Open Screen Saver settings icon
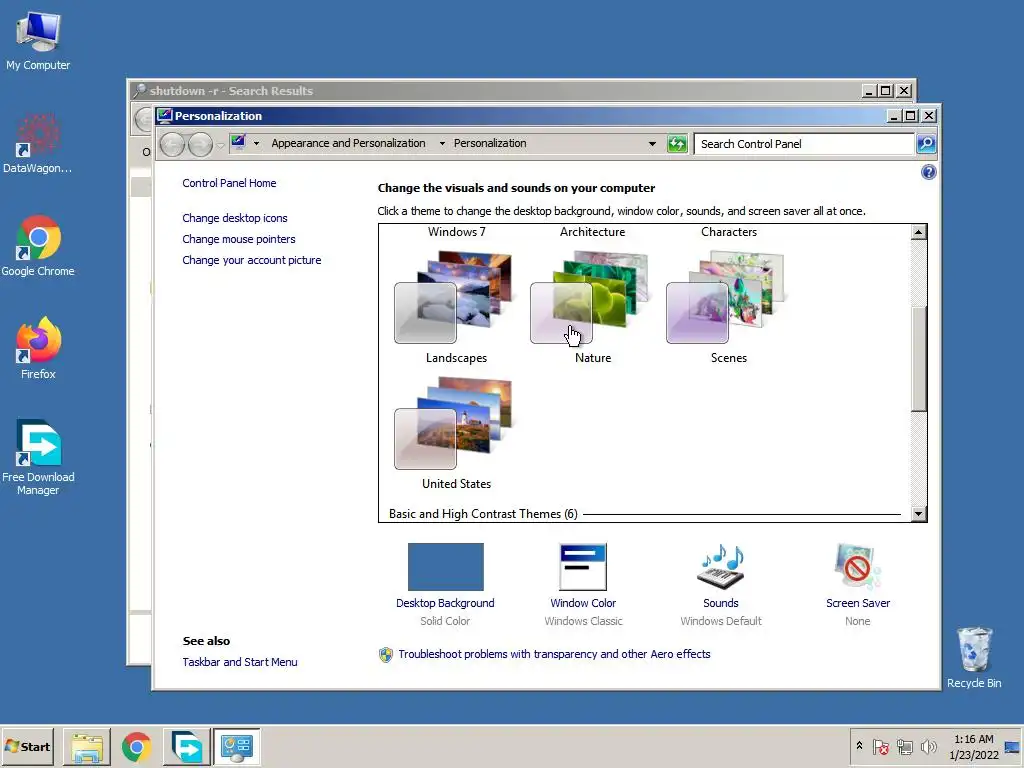 (x=857, y=567)
